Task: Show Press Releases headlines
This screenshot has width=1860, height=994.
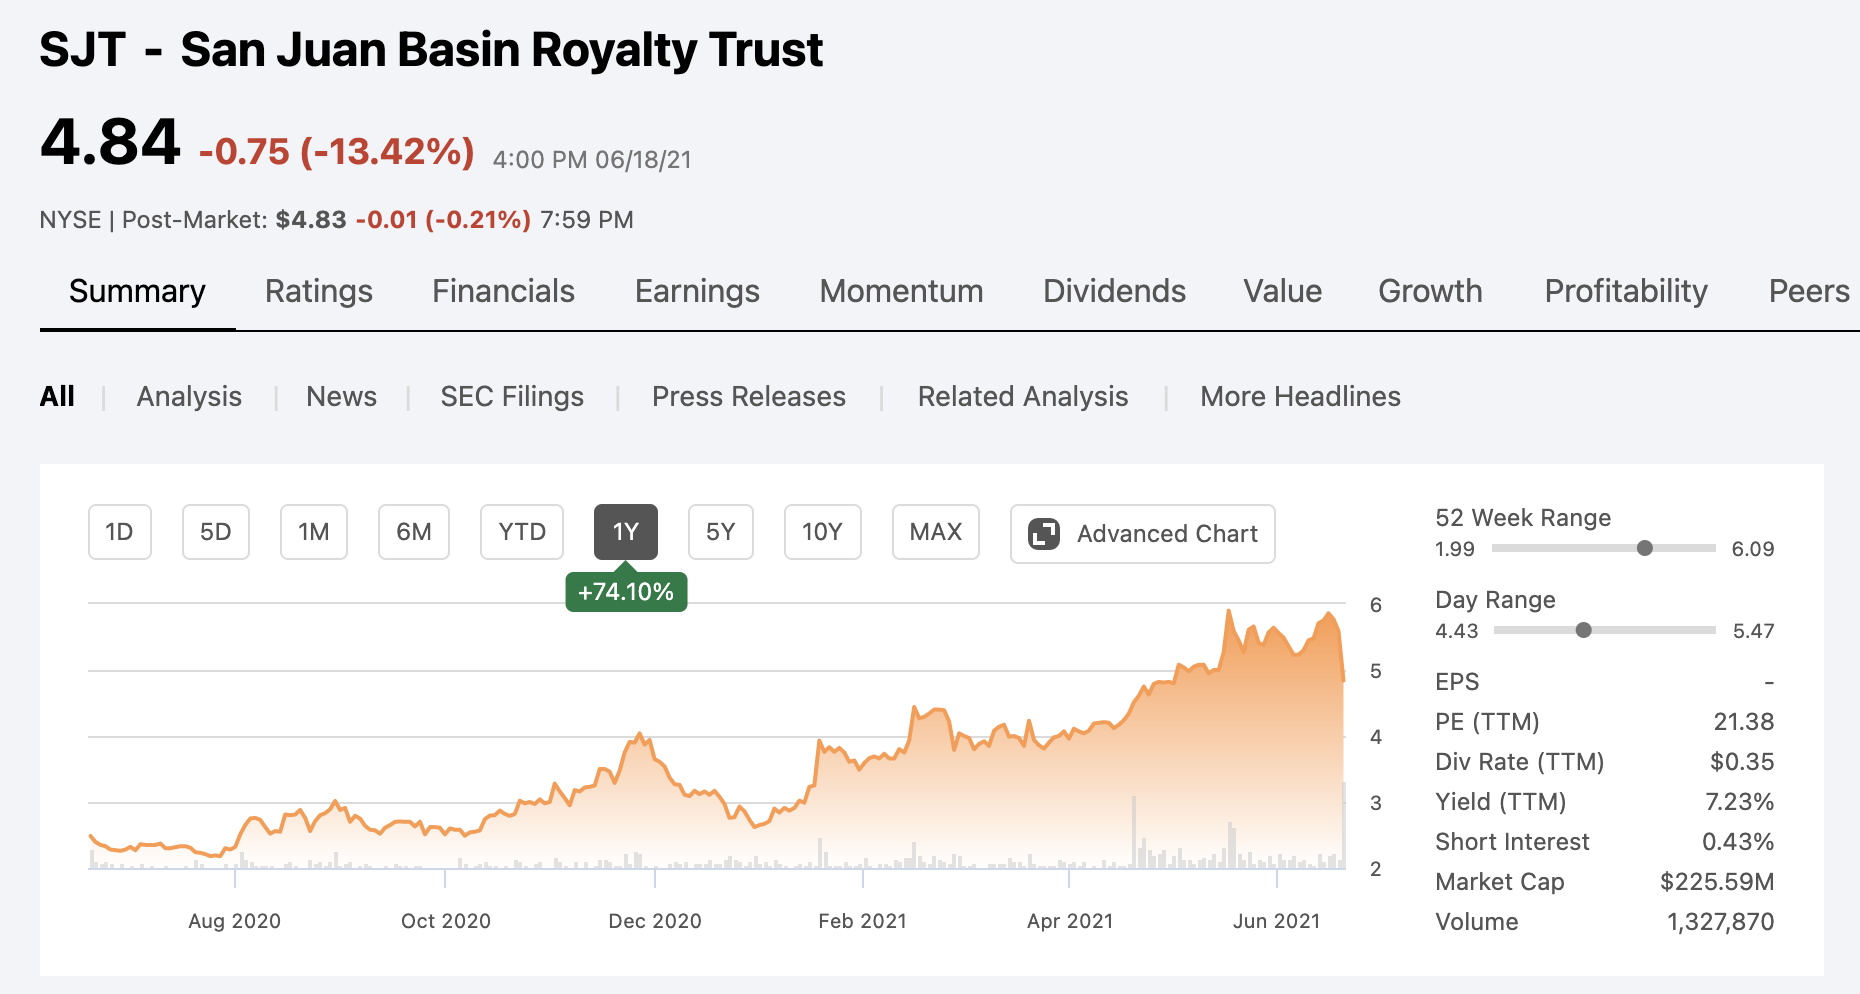Action: [x=748, y=396]
